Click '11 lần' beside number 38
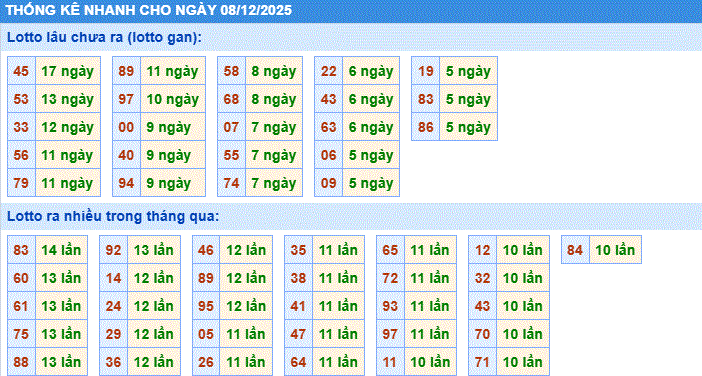702x376 pixels. click(338, 278)
